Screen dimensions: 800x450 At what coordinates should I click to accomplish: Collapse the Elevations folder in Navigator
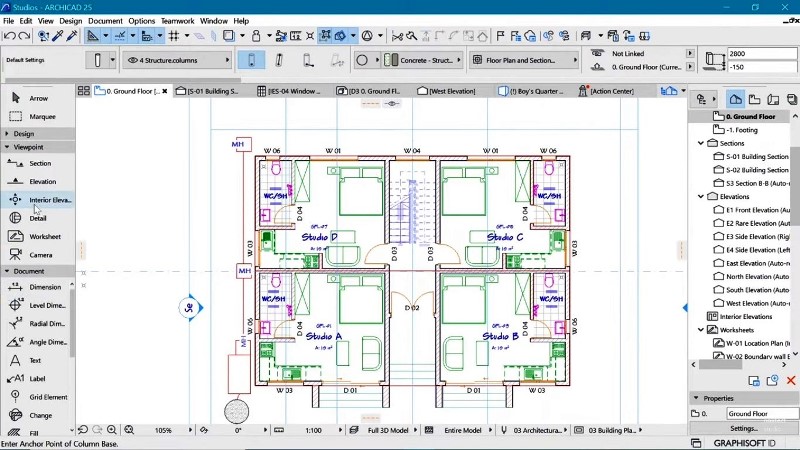pos(701,197)
